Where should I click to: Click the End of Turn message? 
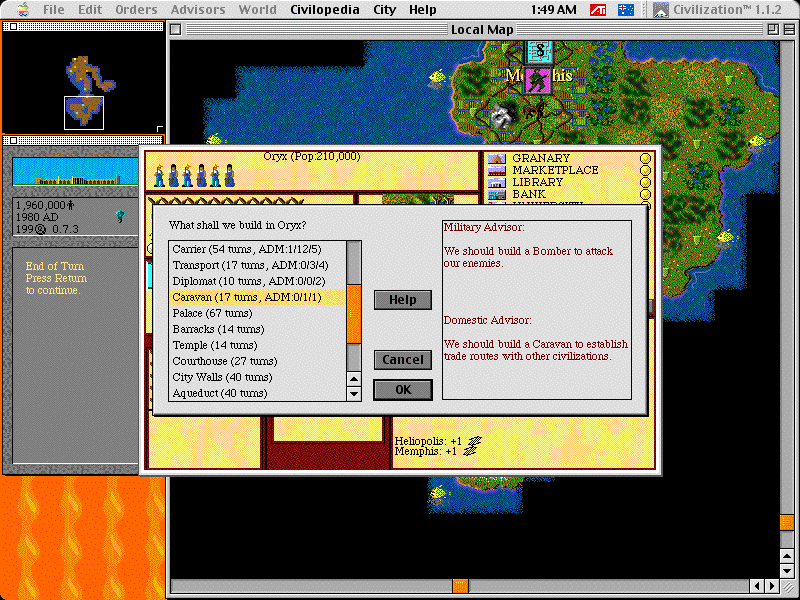(56, 278)
